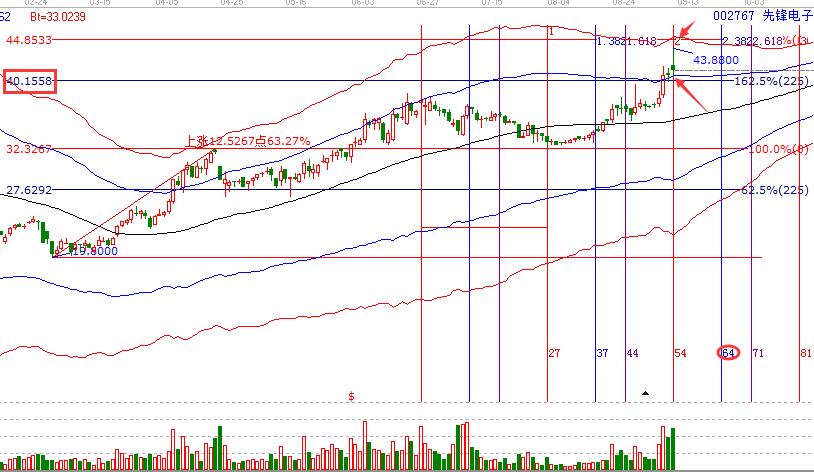Select the 上涨12.5267点63.27% annotation text

[246, 141]
